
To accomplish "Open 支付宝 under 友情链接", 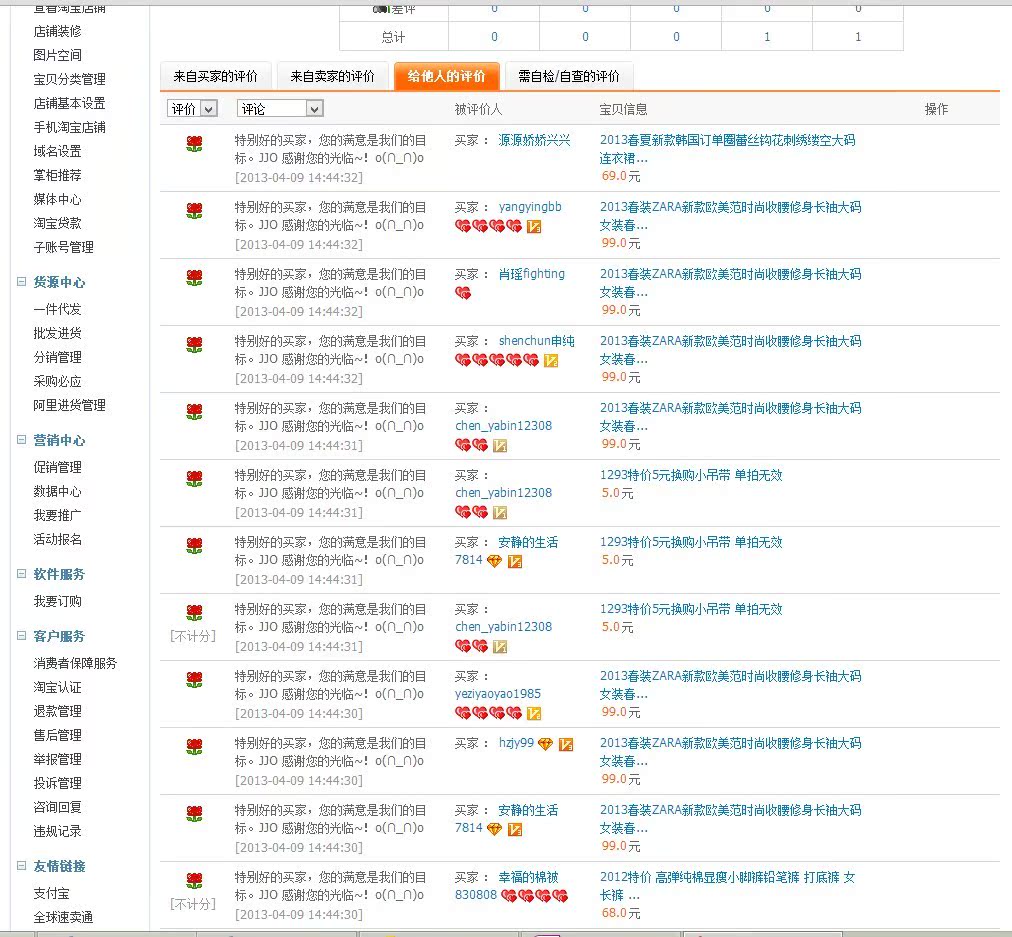I will click(52, 893).
